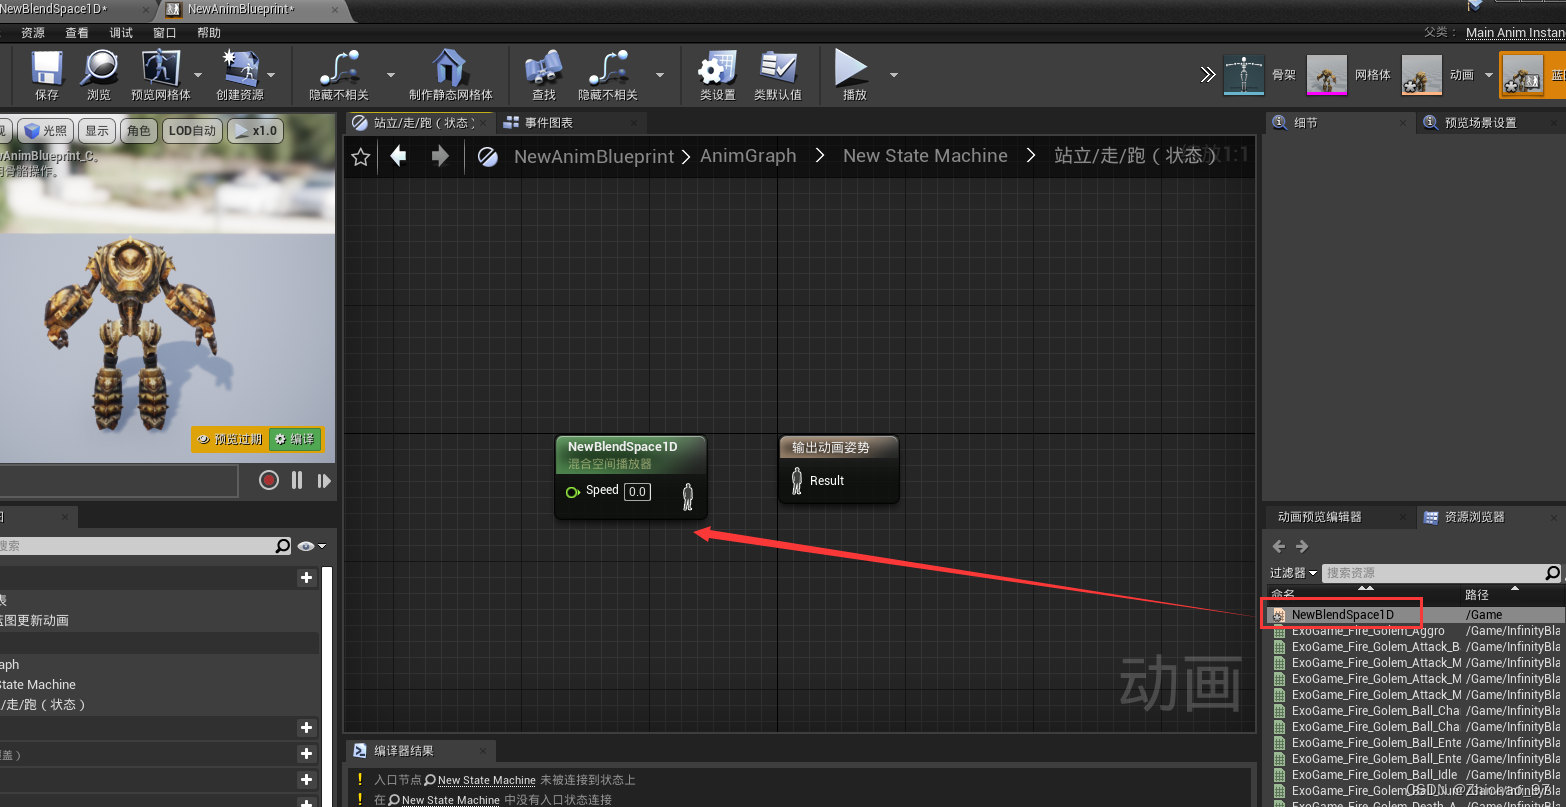This screenshot has width=1566, height=807.
Task: Click the pose output pin on NewBlendSpace1D node
Action: point(688,496)
